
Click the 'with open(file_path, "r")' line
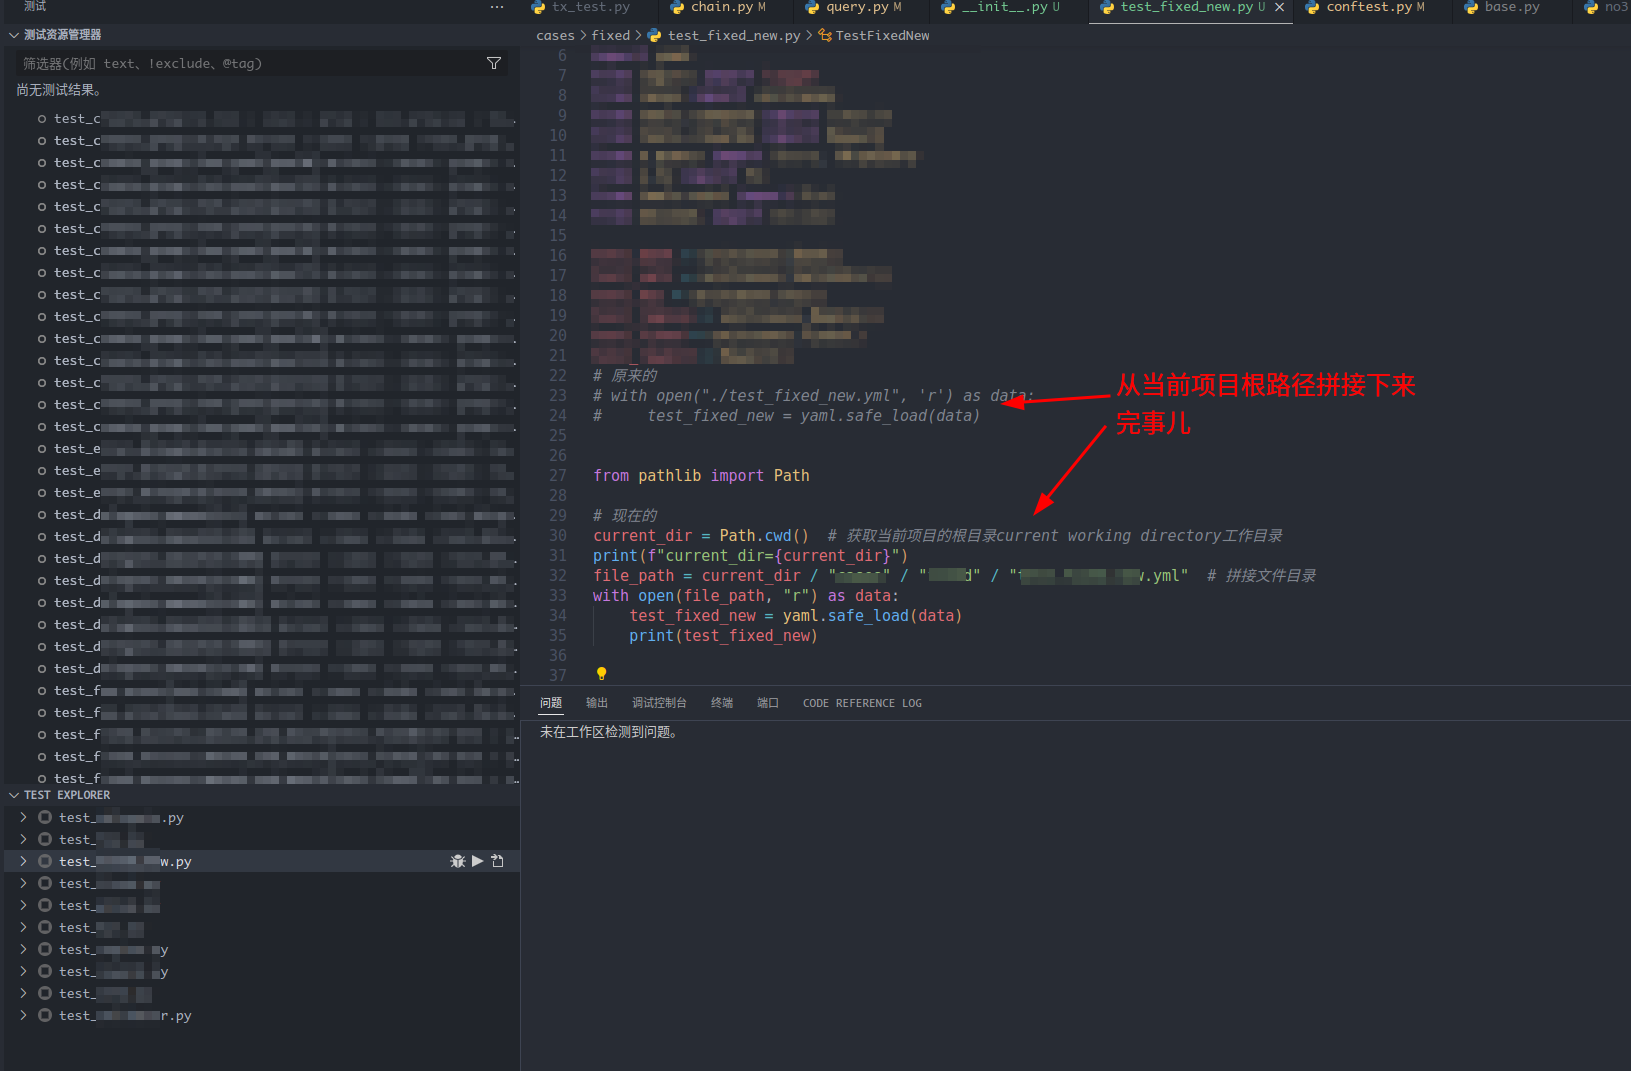(x=746, y=596)
